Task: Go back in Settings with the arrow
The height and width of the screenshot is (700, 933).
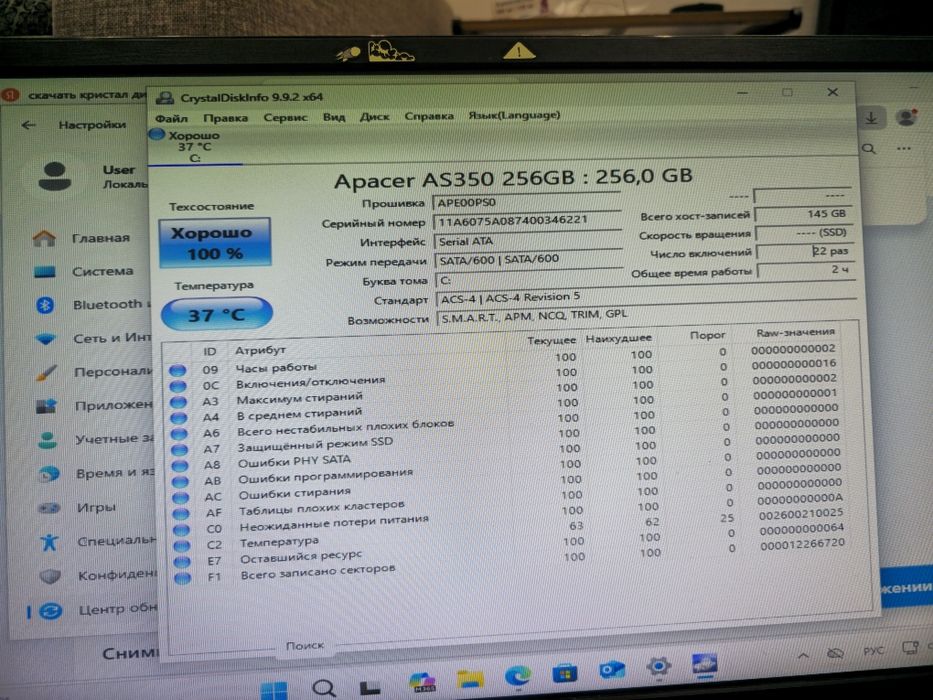Action: tap(29, 125)
